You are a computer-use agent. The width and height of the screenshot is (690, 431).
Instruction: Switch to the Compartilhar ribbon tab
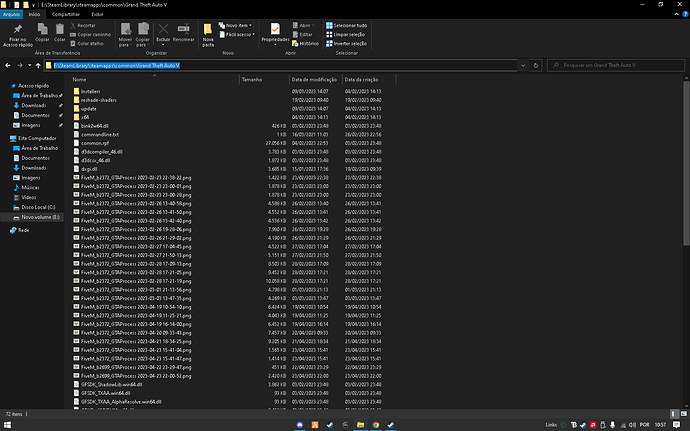point(66,15)
